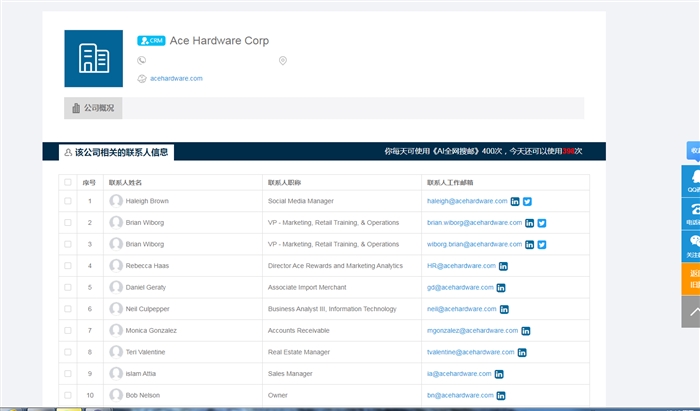700x411 pixels.
Task: Open LinkedIn icon for neil@acehardware.com
Action: click(x=504, y=309)
